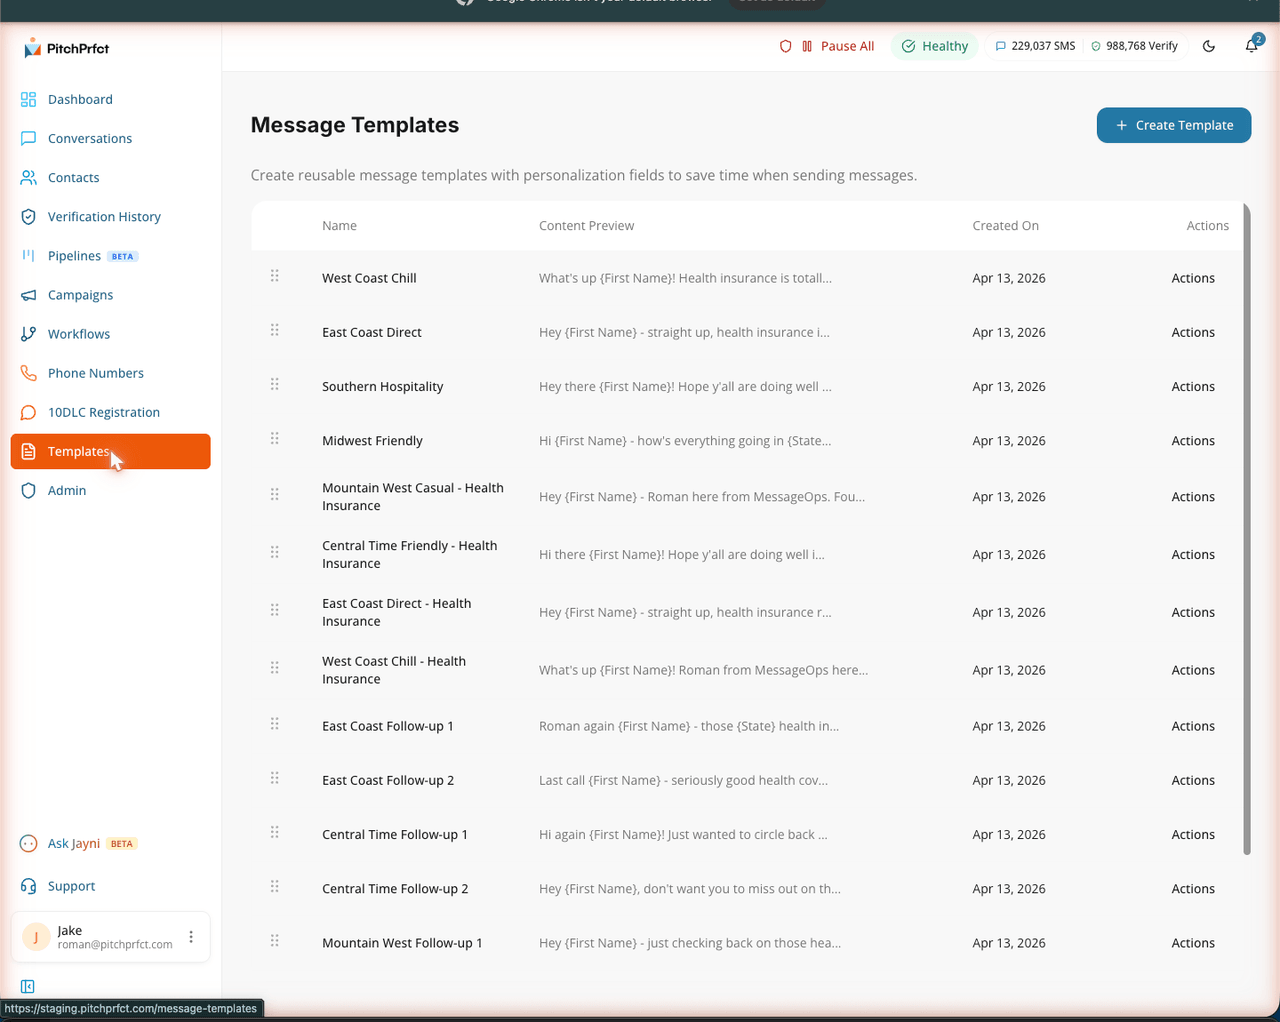Viewport: 1280px width, 1022px height.
Task: Open Actions for East Coast Direct
Action: point(1193,332)
